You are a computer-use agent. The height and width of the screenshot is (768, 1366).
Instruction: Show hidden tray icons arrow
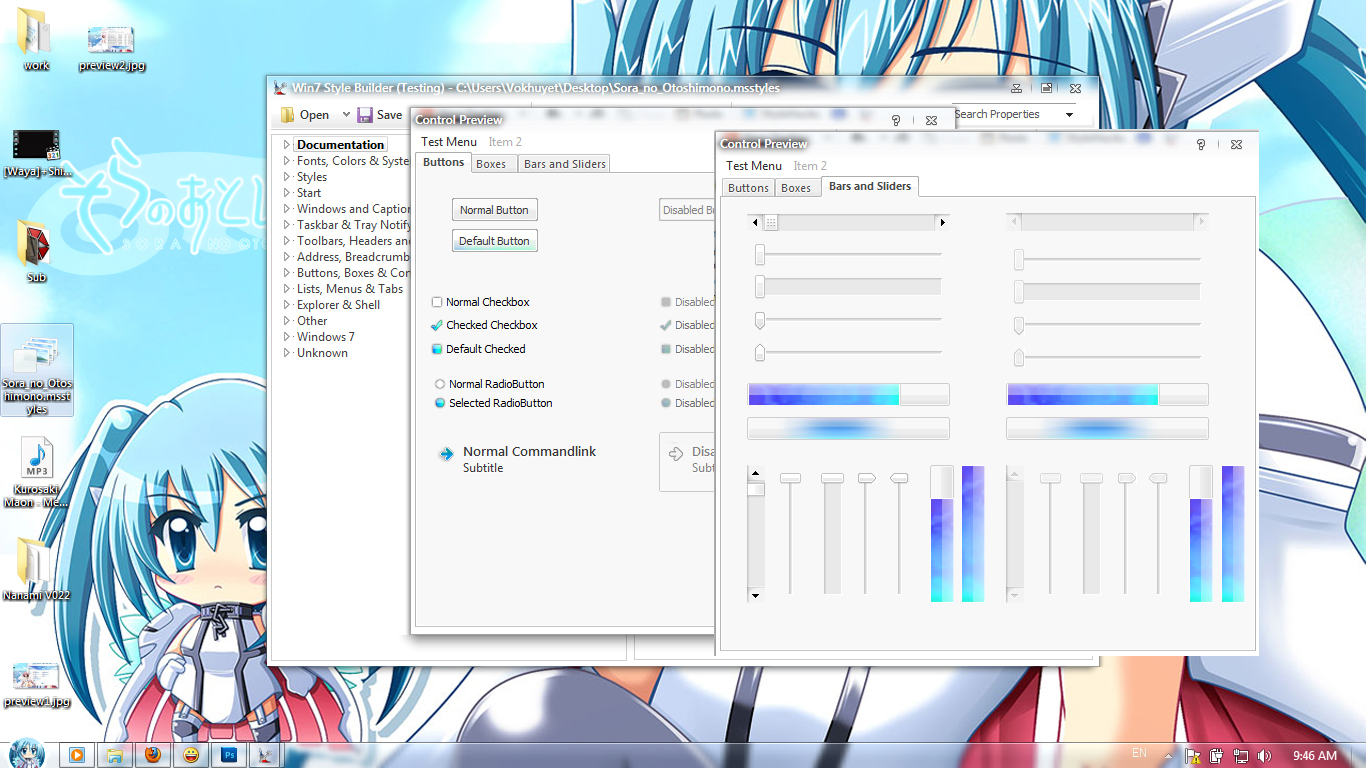1167,755
